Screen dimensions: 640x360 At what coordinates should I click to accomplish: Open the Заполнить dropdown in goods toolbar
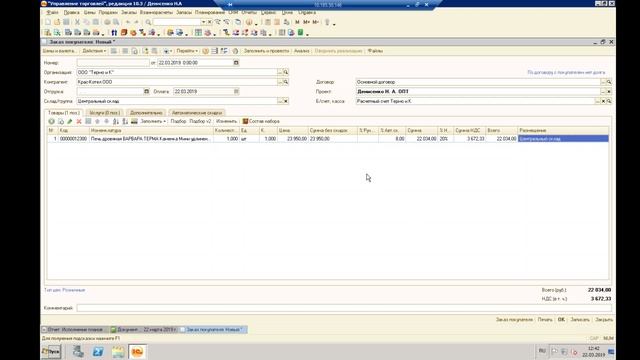[x=153, y=121]
